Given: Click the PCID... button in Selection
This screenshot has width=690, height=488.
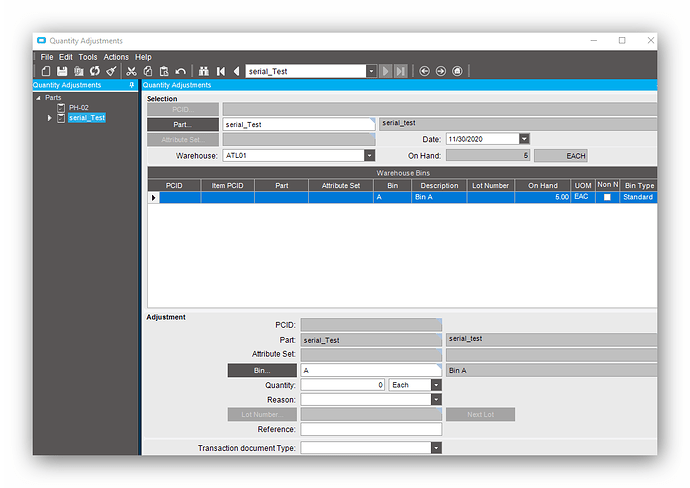Looking at the screenshot, I should (183, 109).
